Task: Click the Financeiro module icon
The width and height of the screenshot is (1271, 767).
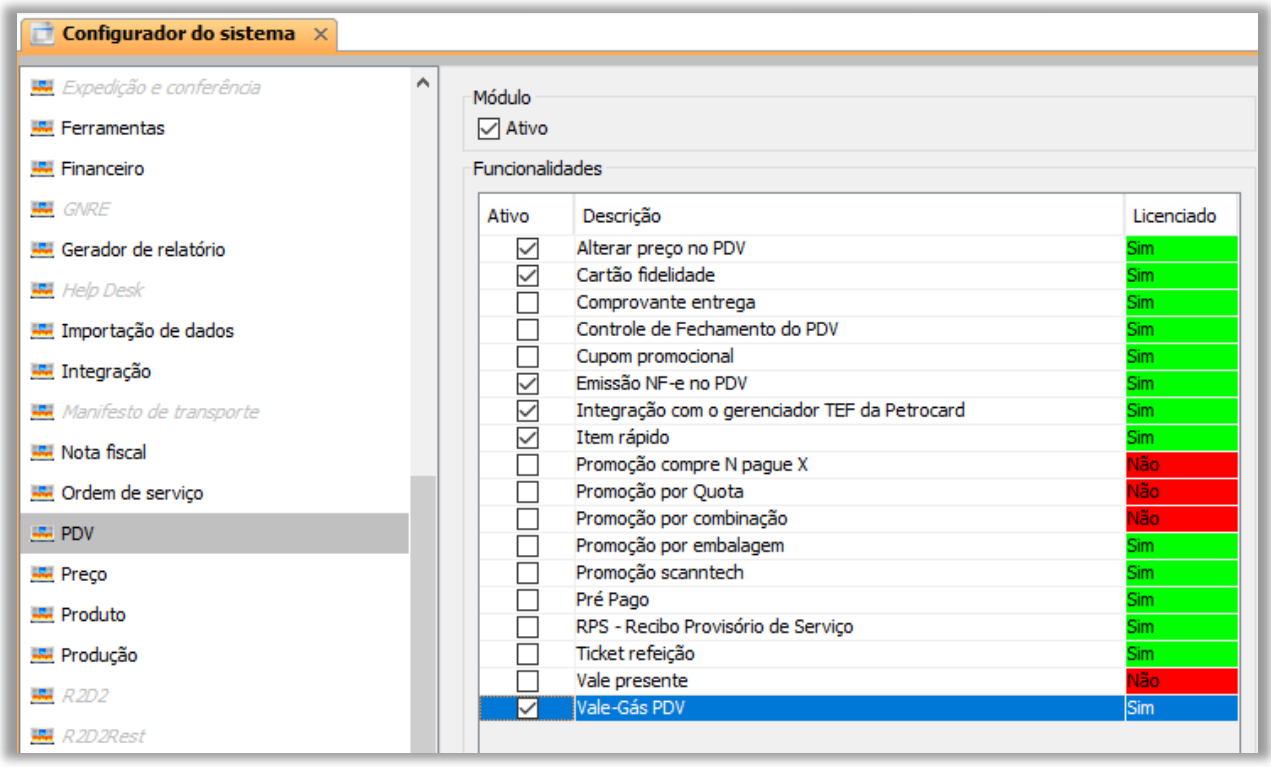Action: 41,169
